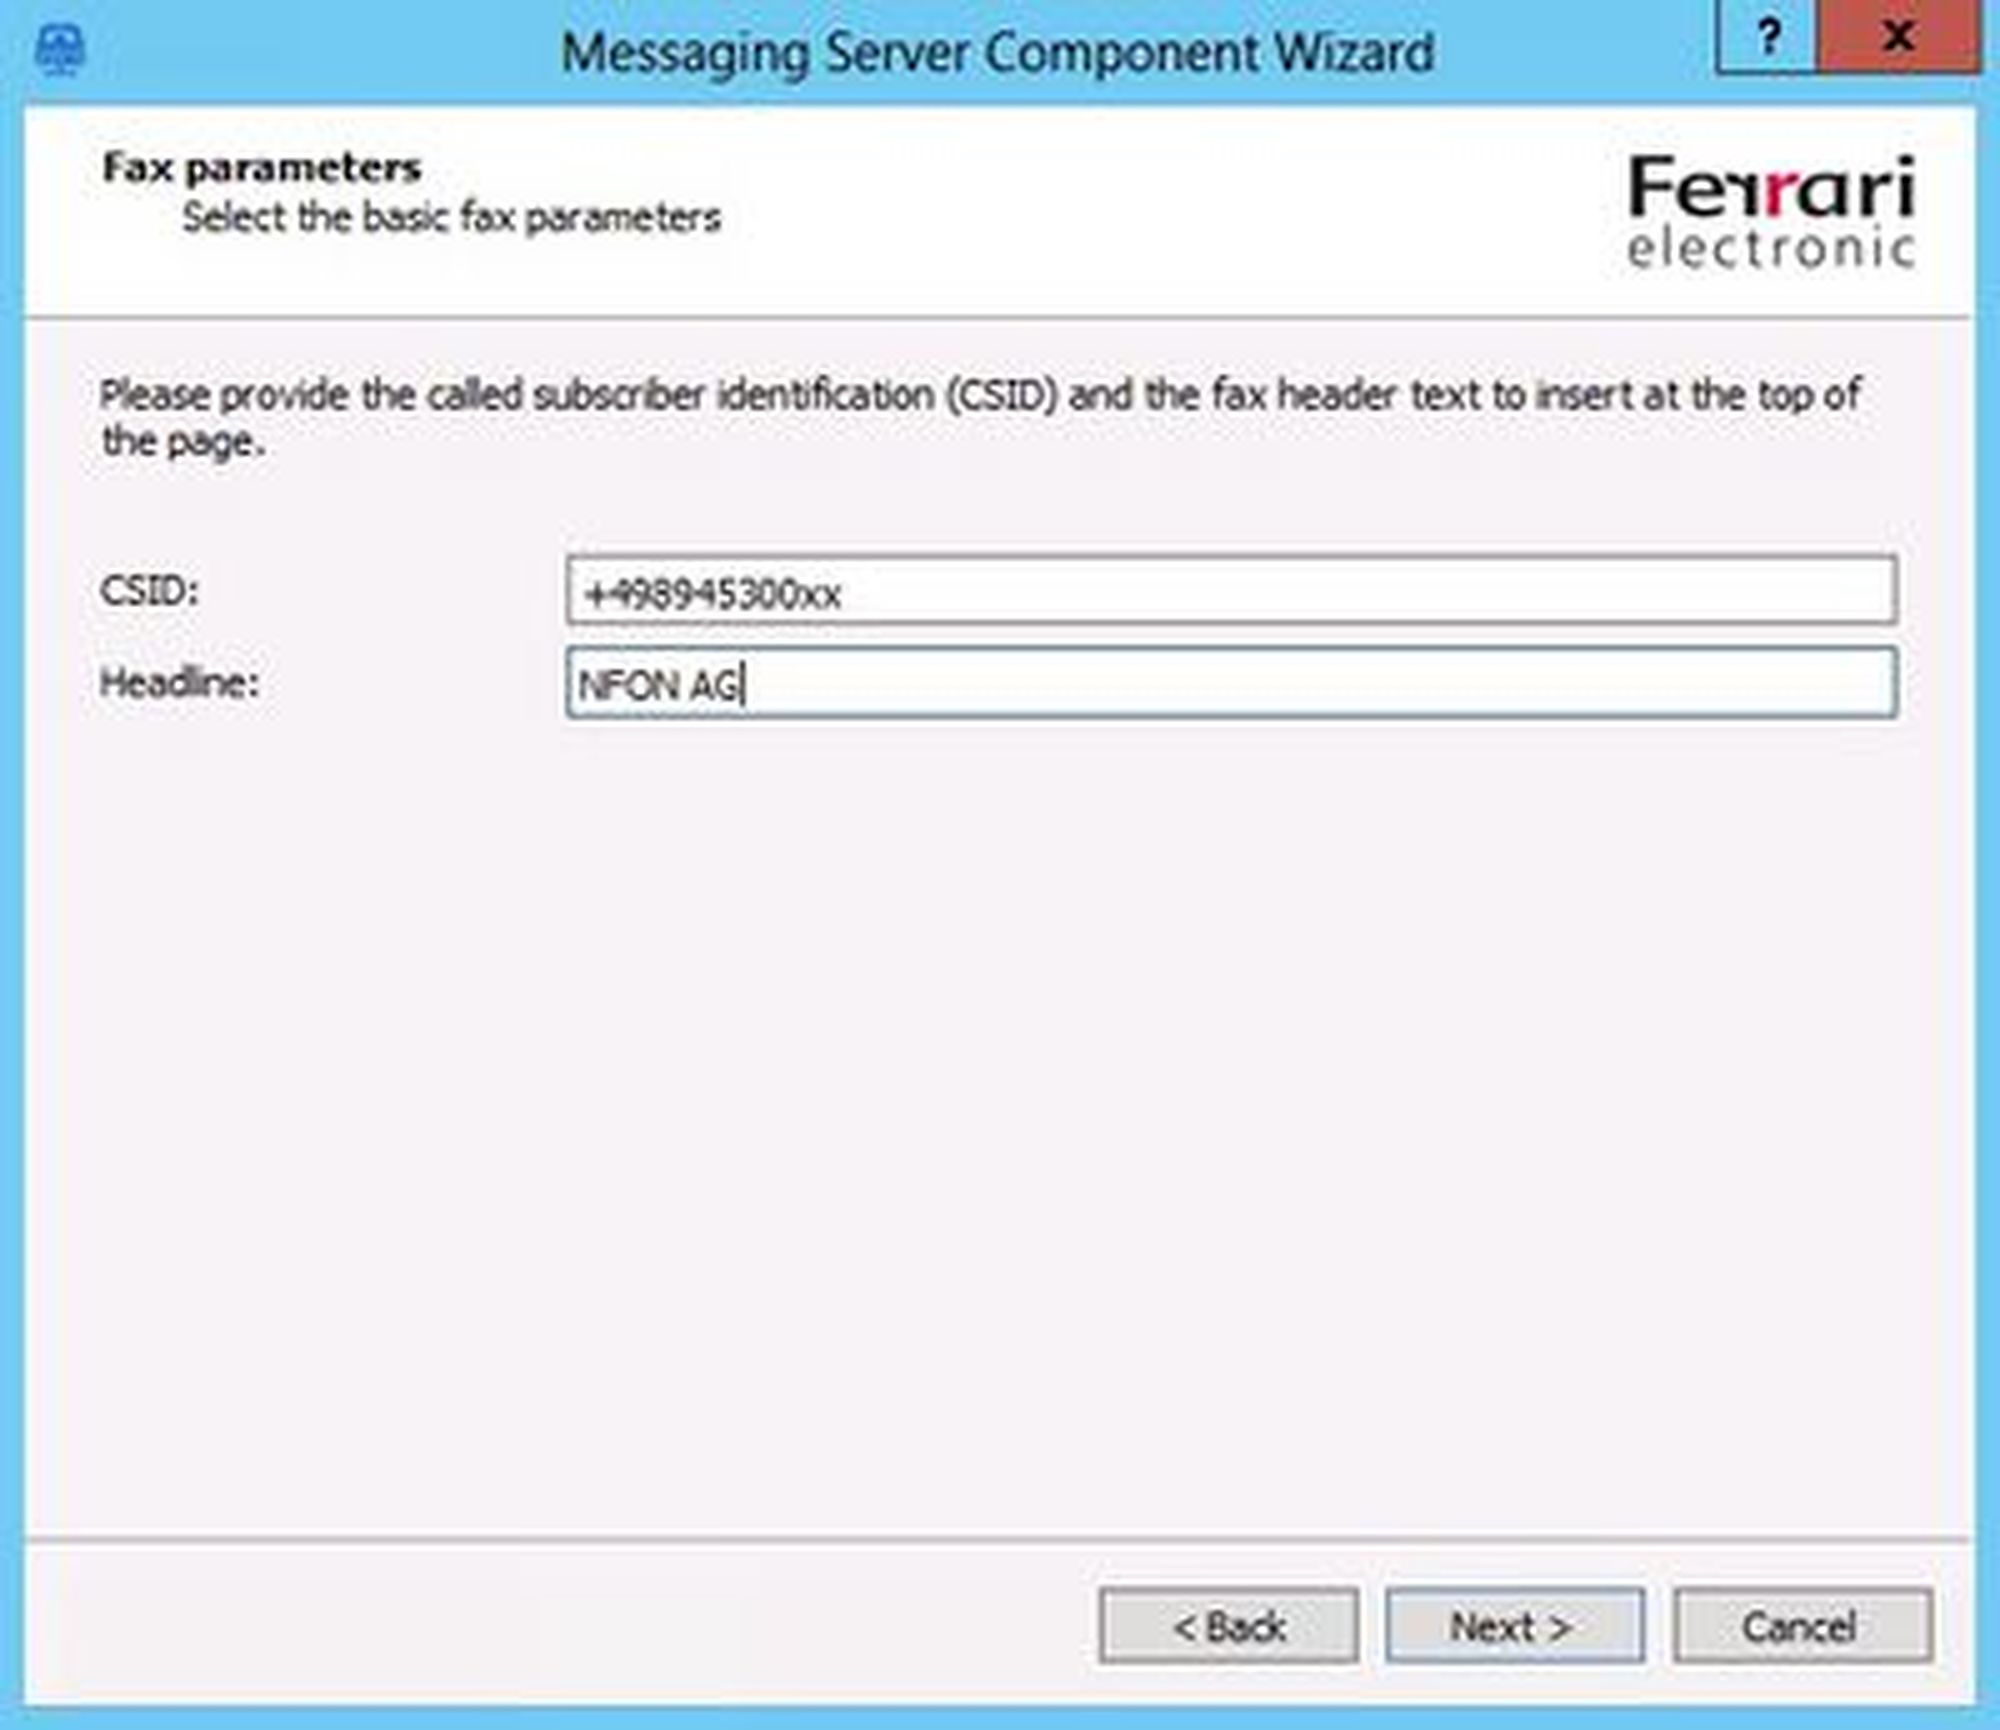Focus the CSID input field
This screenshot has width=2000, height=1730.
pos(1230,591)
